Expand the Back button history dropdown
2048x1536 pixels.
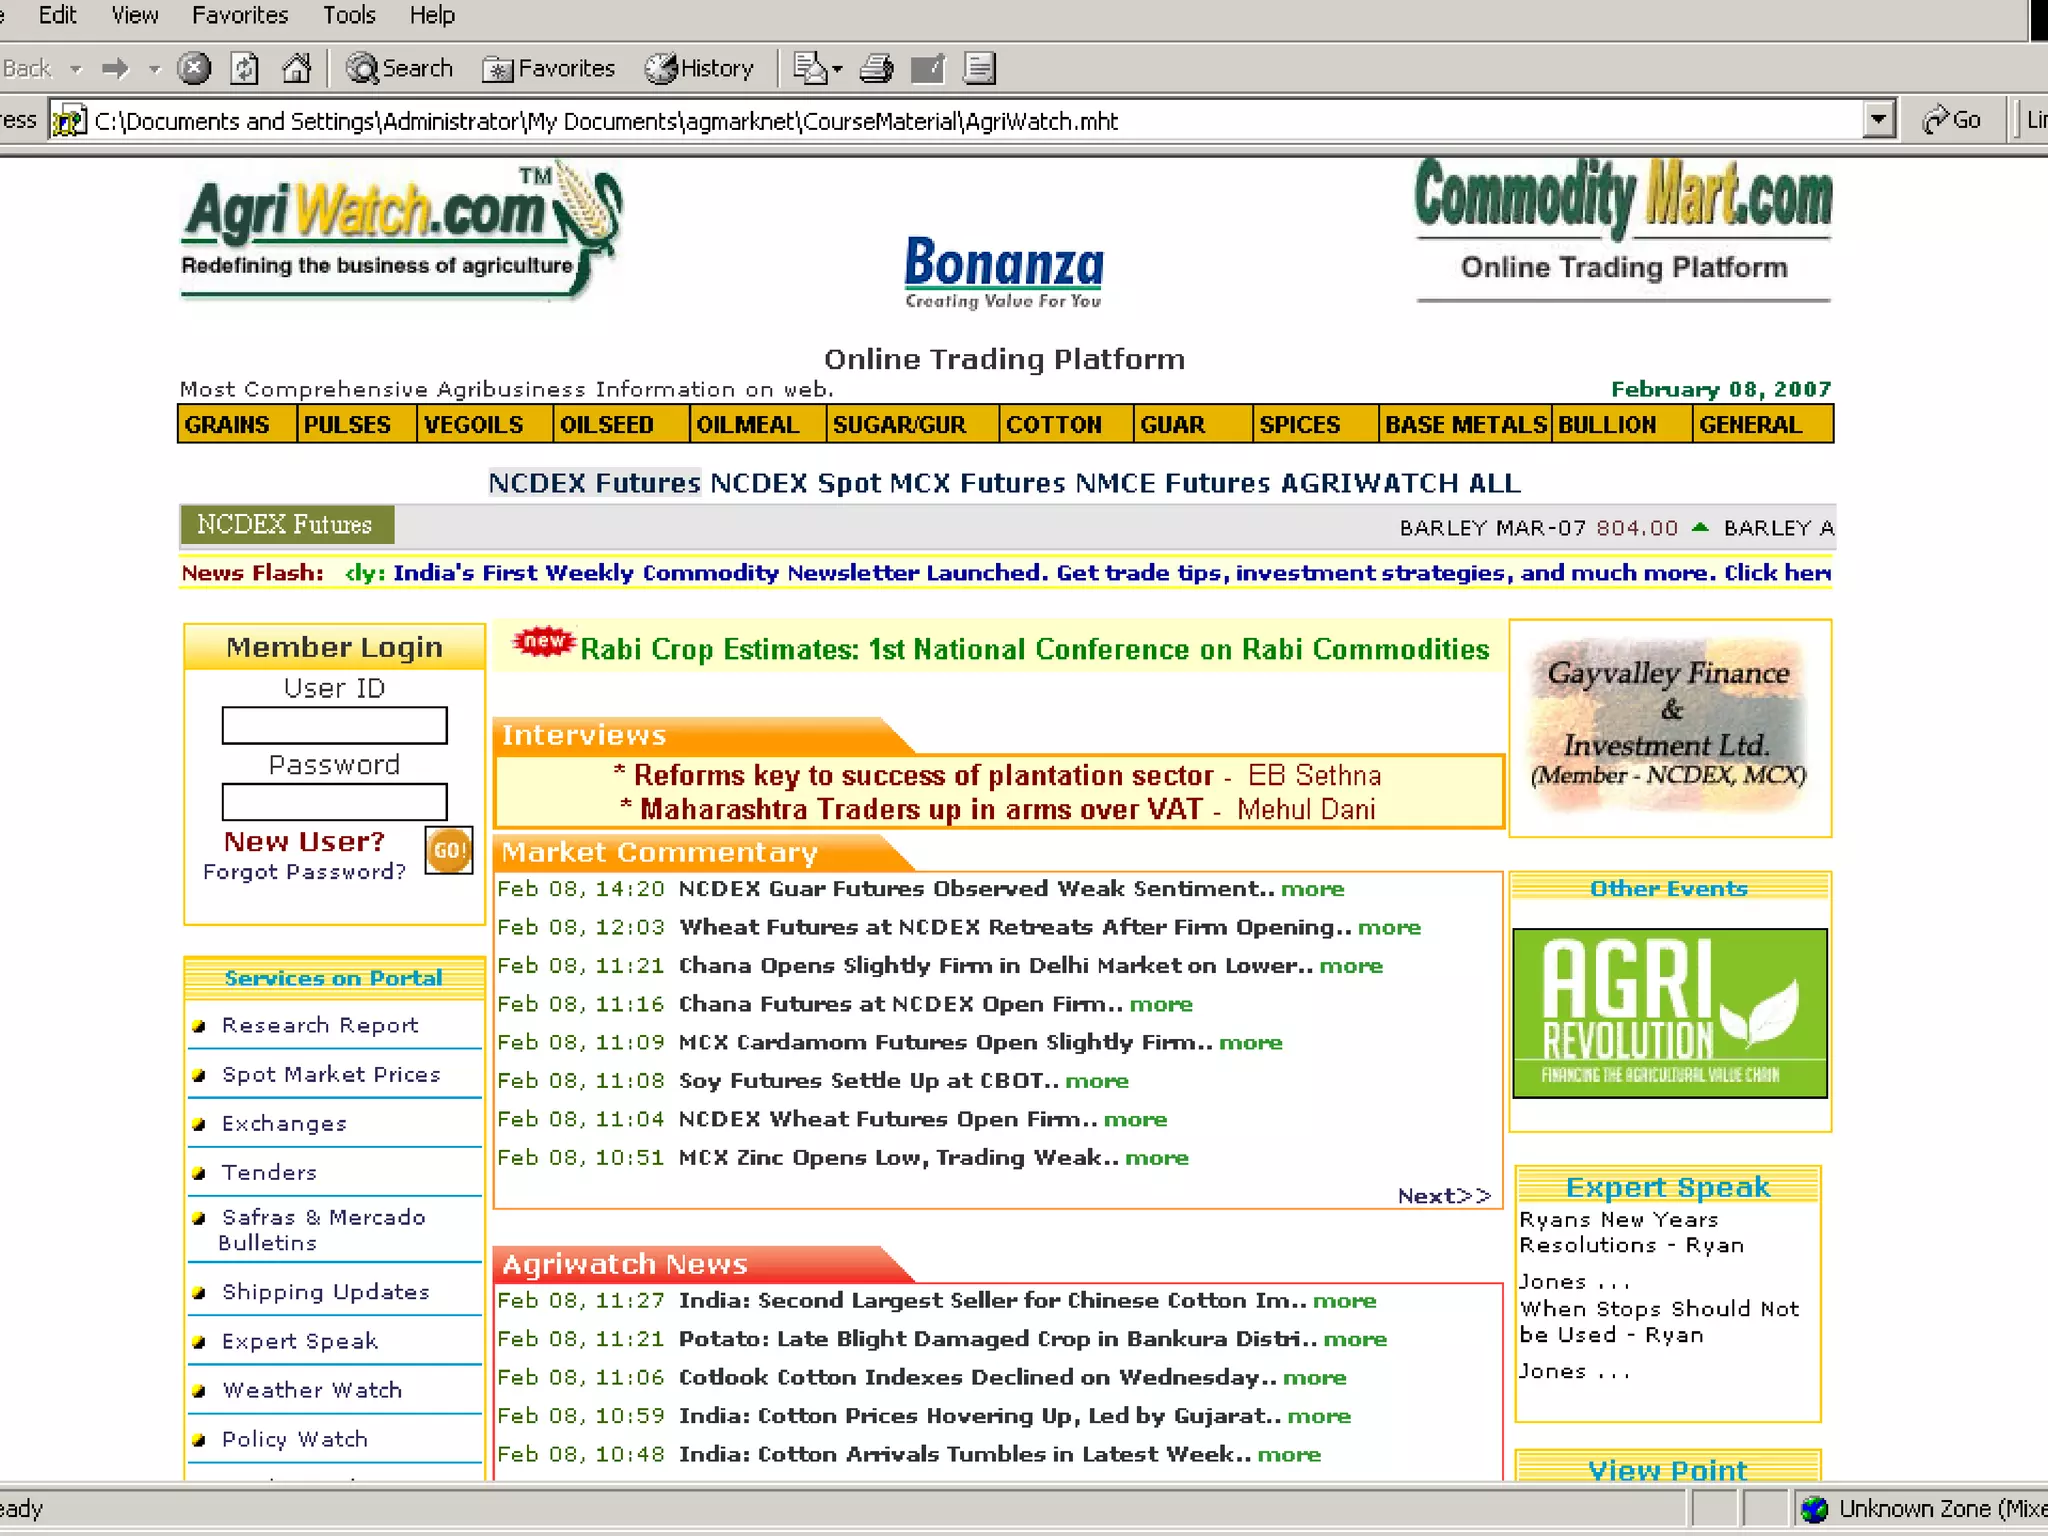tap(76, 69)
